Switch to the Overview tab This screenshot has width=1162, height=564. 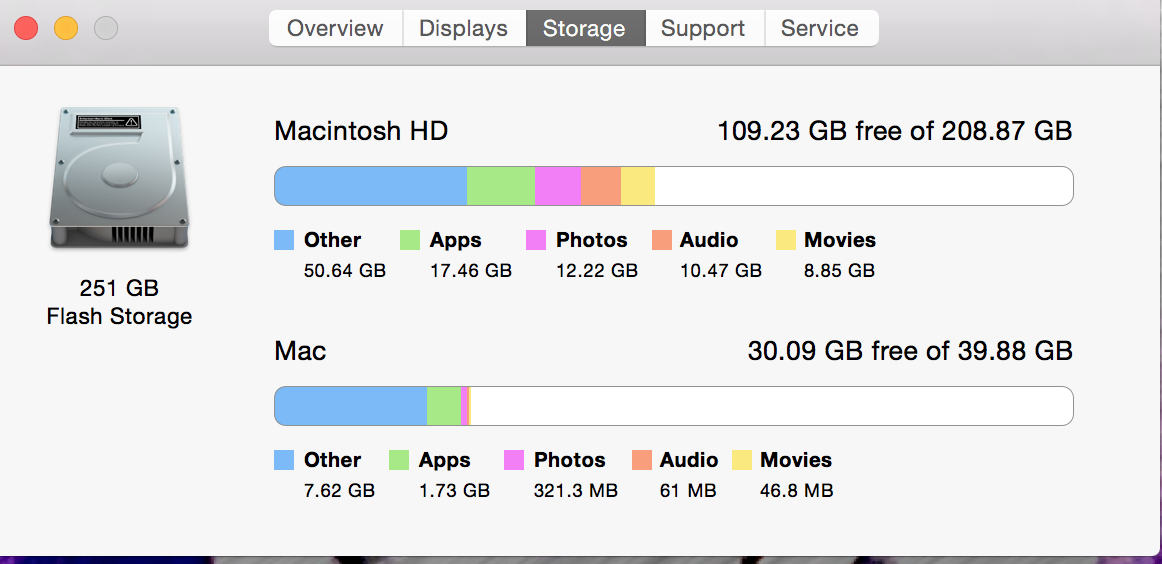click(x=335, y=28)
